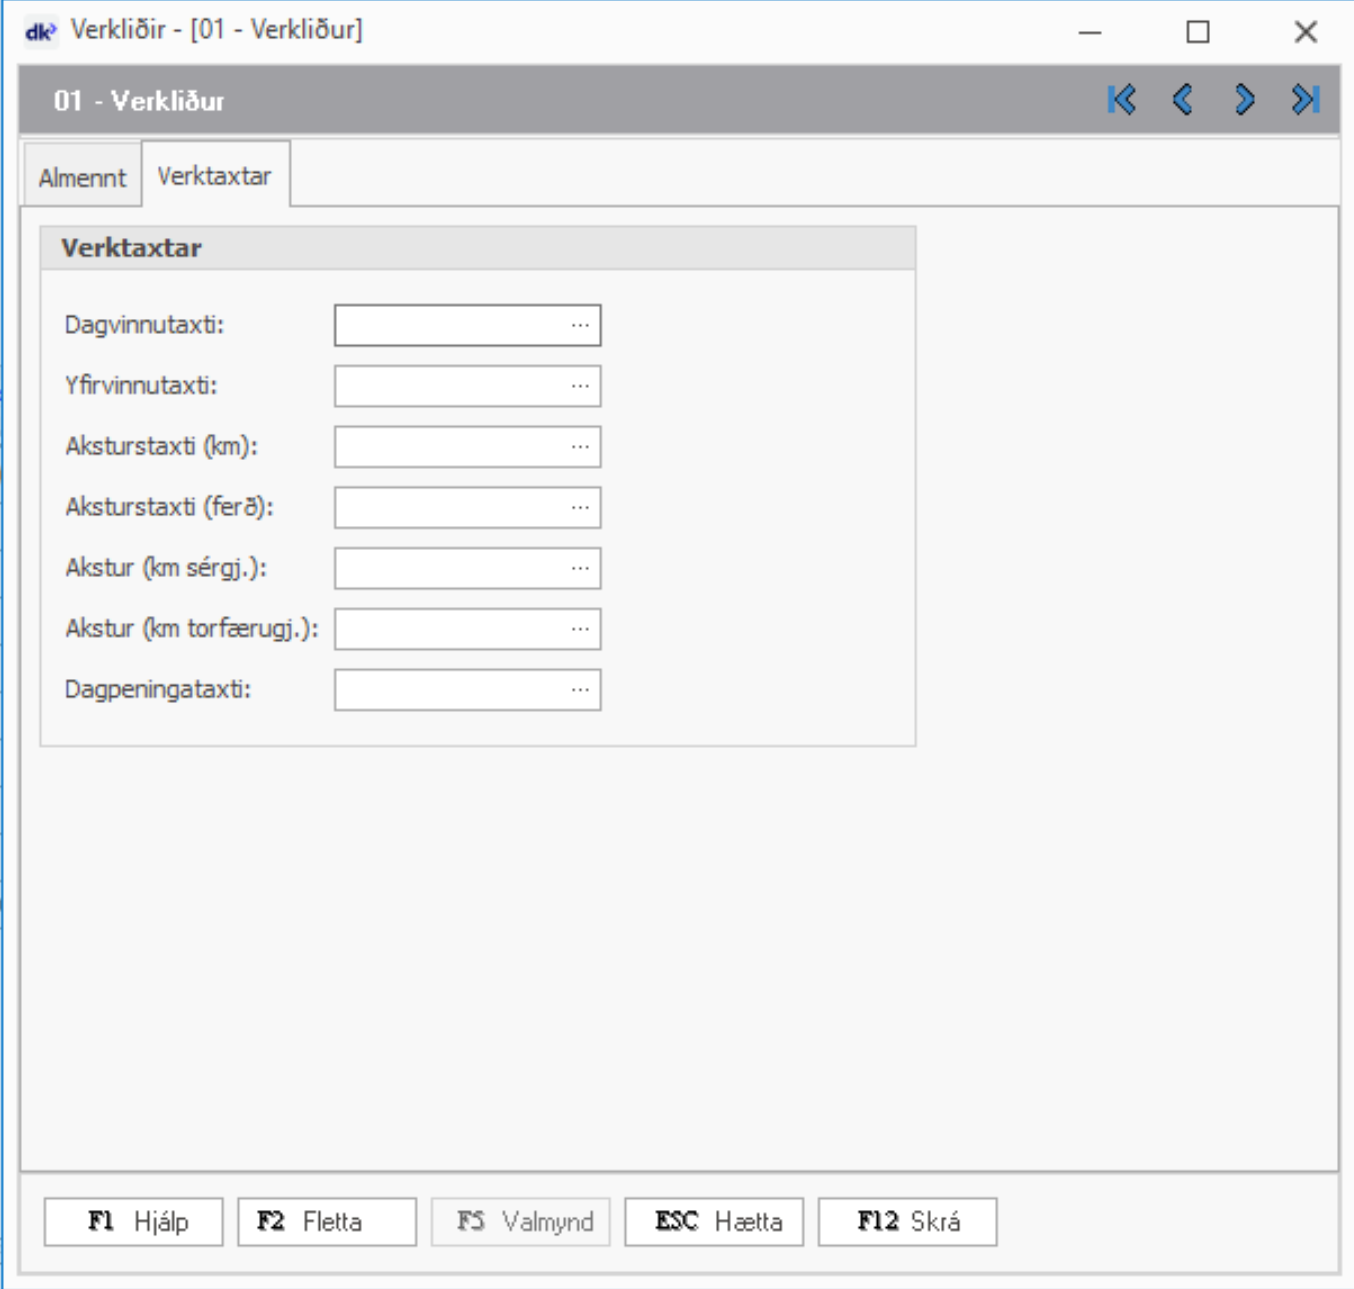Select the Verktaxtar tab

[215, 176]
